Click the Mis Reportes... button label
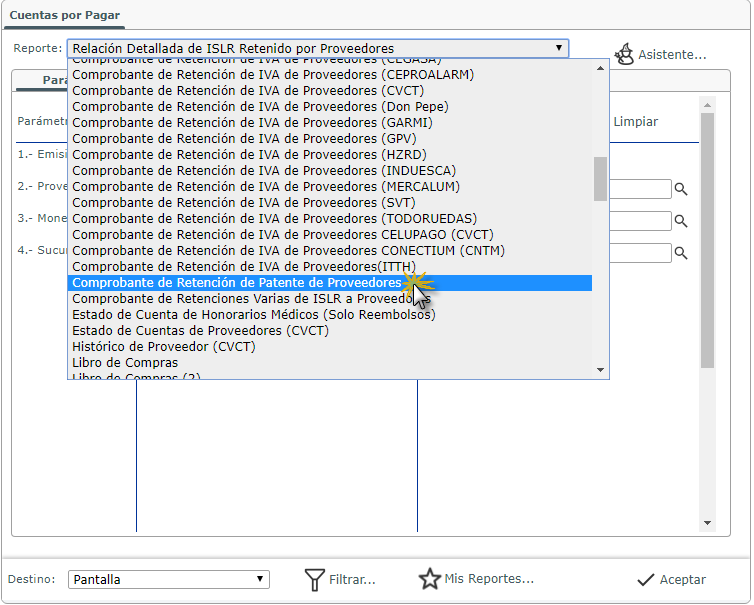 (x=489, y=579)
